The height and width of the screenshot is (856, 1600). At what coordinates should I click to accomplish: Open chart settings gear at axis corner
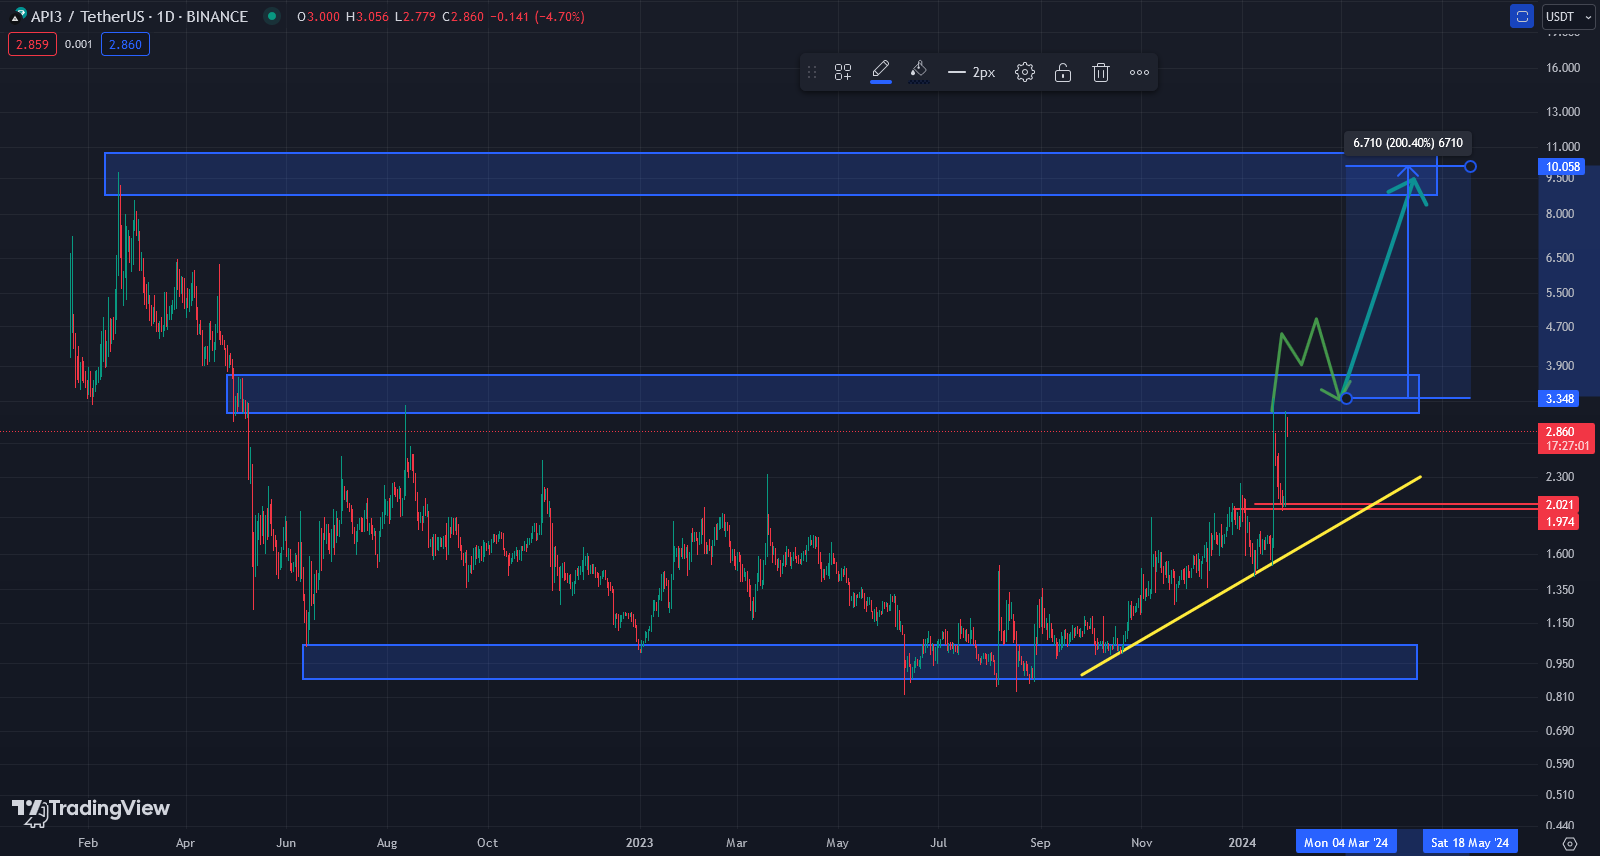tap(1570, 843)
